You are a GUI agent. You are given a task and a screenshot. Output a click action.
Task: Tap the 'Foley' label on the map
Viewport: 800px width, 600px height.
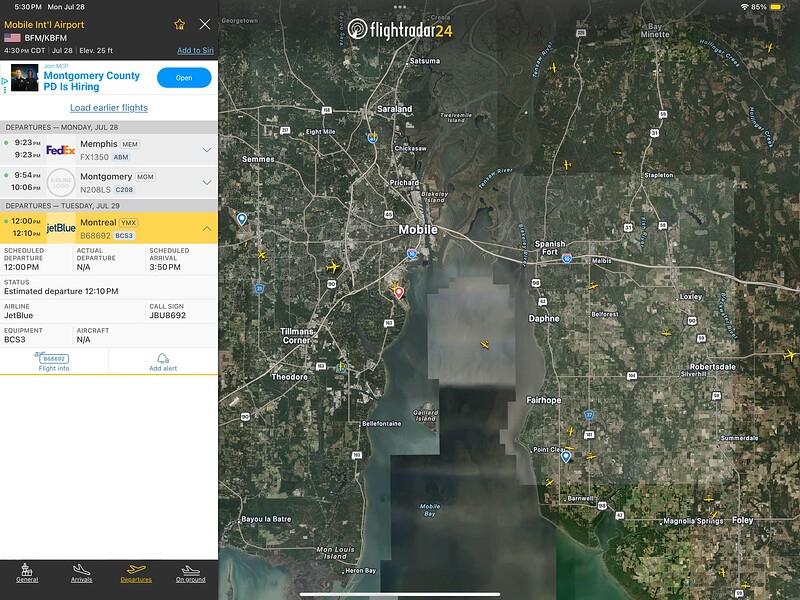point(743,520)
